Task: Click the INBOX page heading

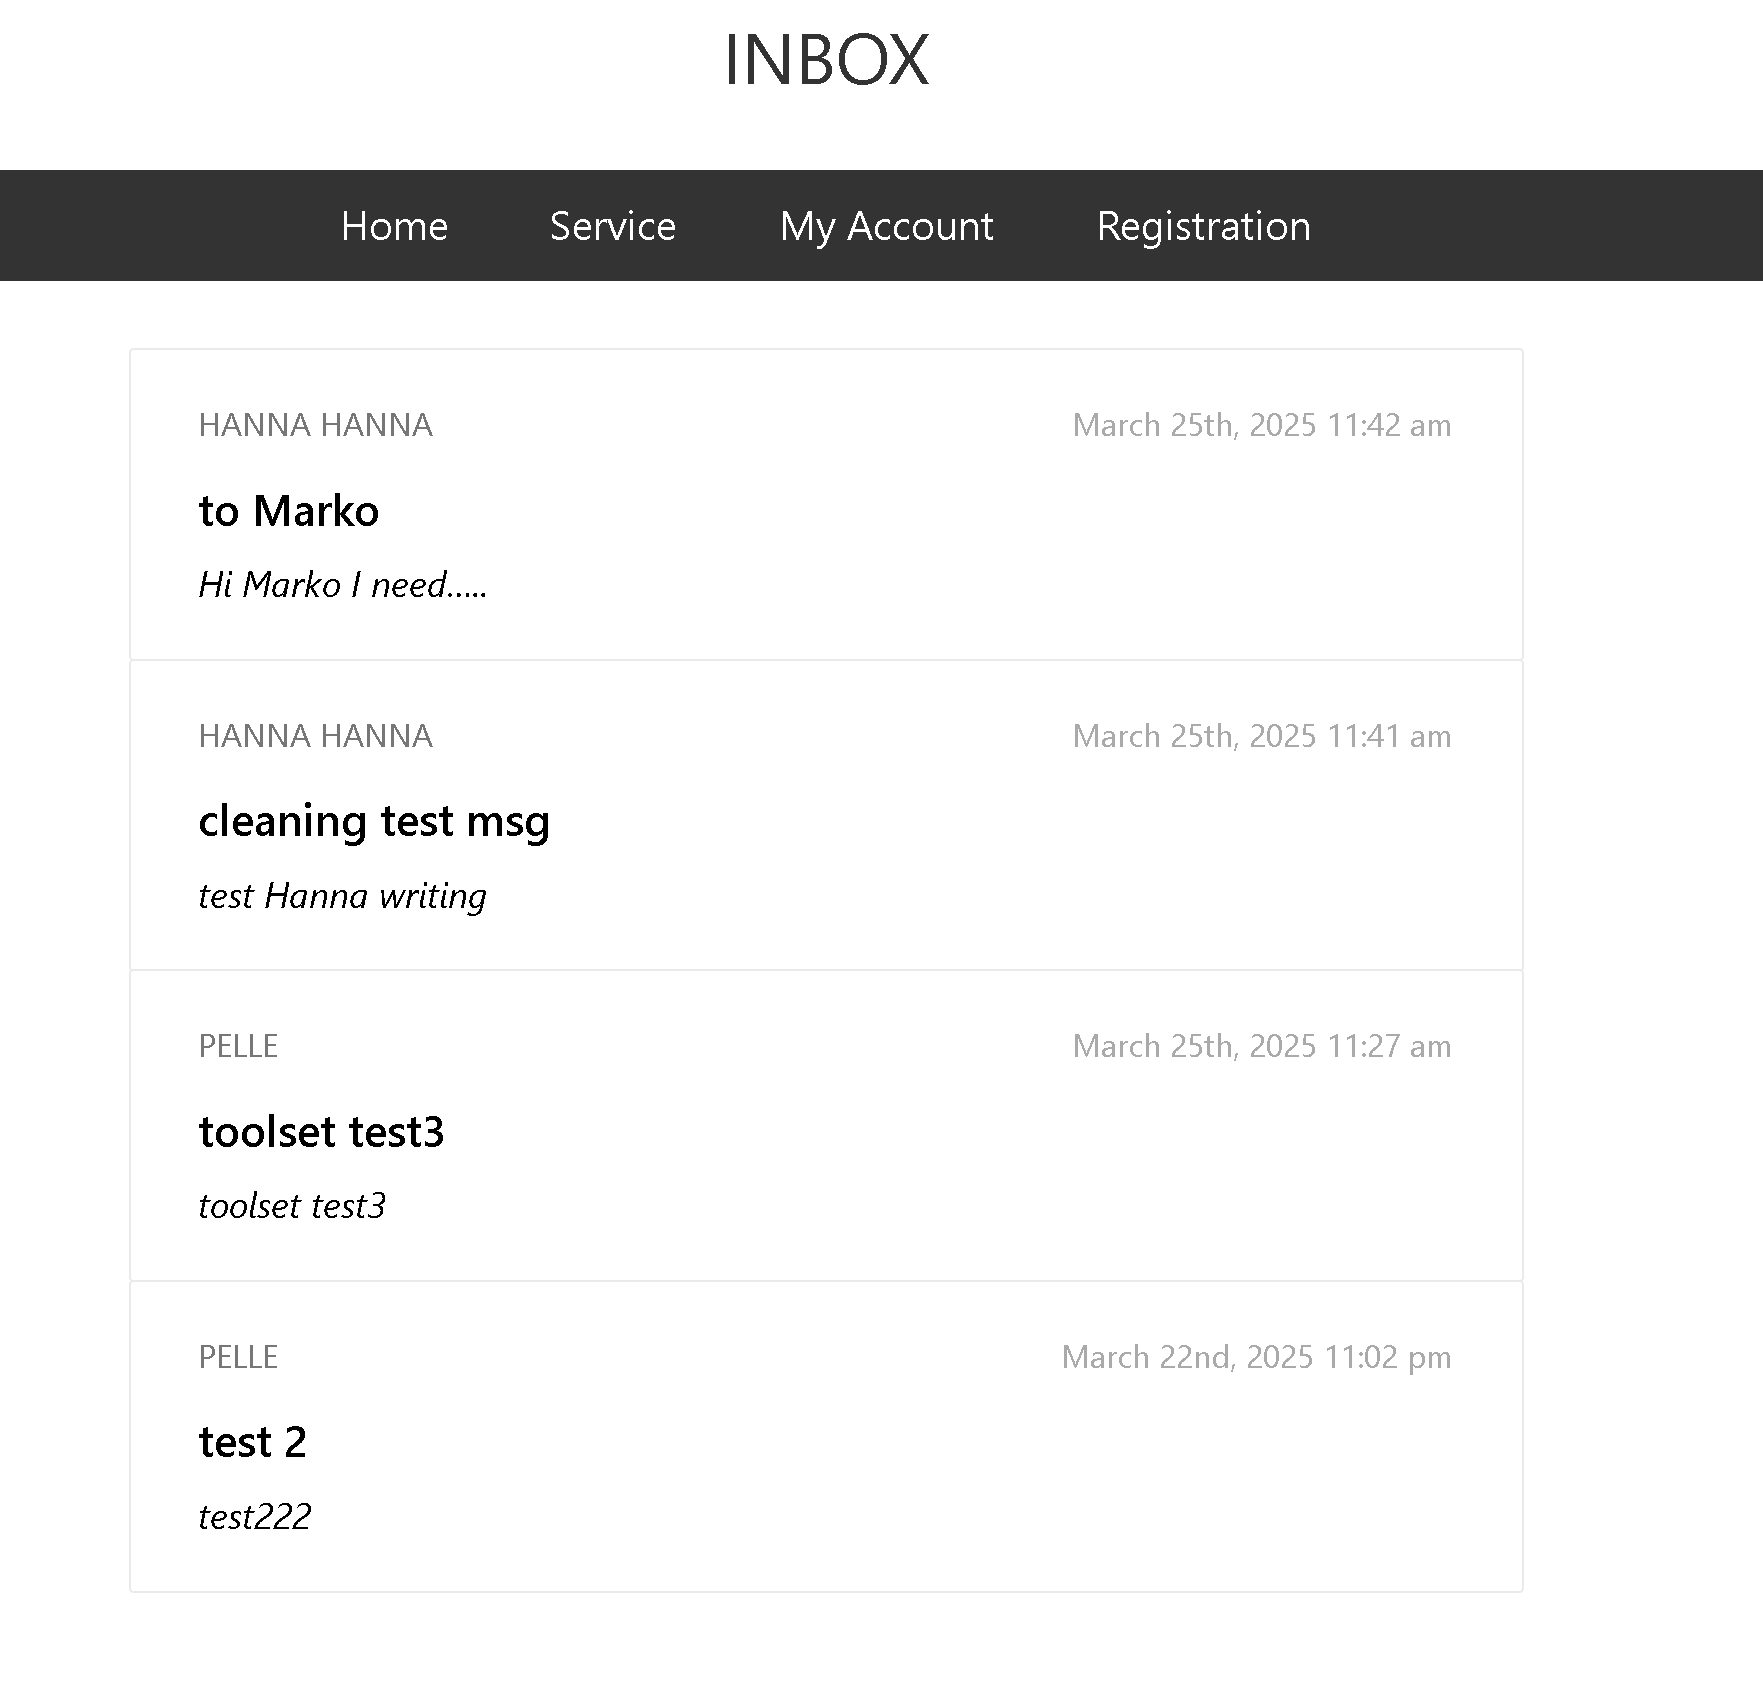Action: pos(826,59)
